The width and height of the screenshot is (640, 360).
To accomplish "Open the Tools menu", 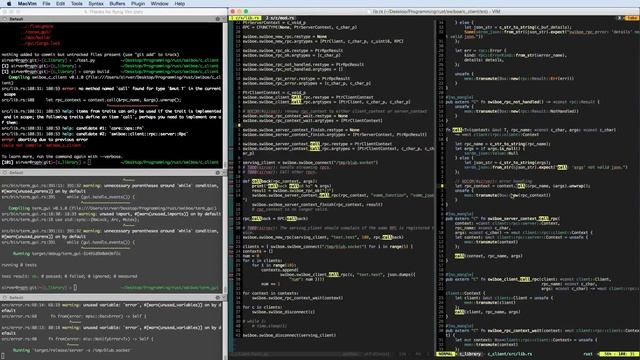I will [x=77, y=4].
